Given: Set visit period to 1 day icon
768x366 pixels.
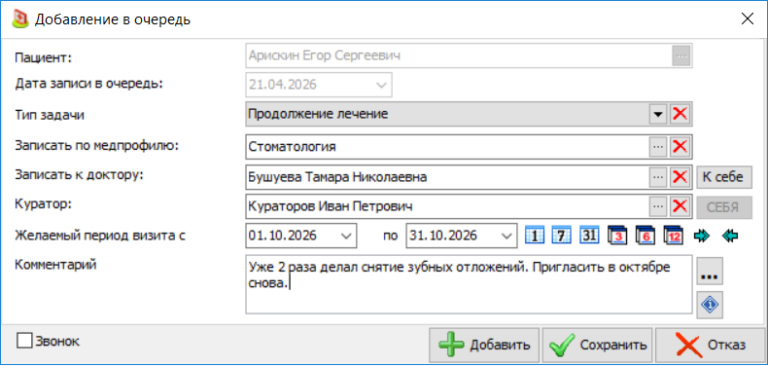Looking at the screenshot, I should (x=534, y=236).
